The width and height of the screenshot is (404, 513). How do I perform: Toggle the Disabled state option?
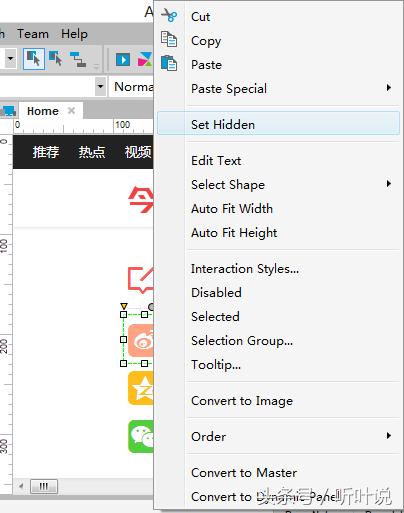[x=216, y=293]
